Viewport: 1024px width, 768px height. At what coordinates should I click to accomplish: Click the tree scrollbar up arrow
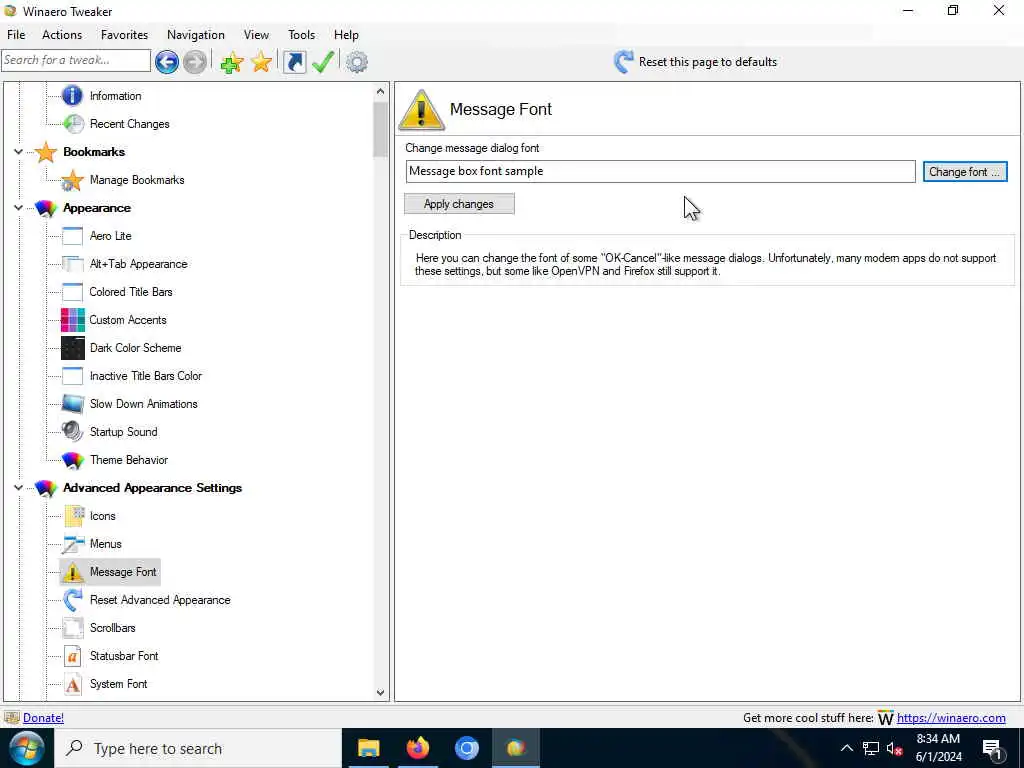(381, 92)
